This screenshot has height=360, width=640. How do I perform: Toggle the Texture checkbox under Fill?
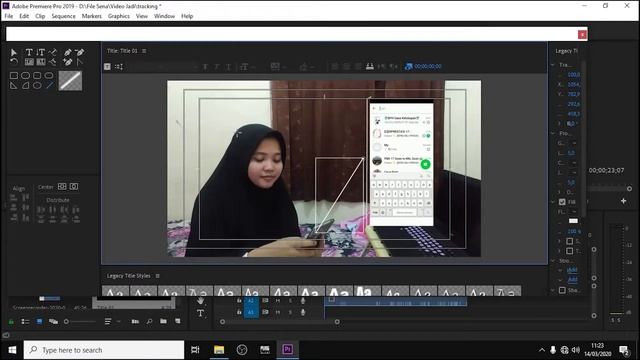(x=570, y=251)
